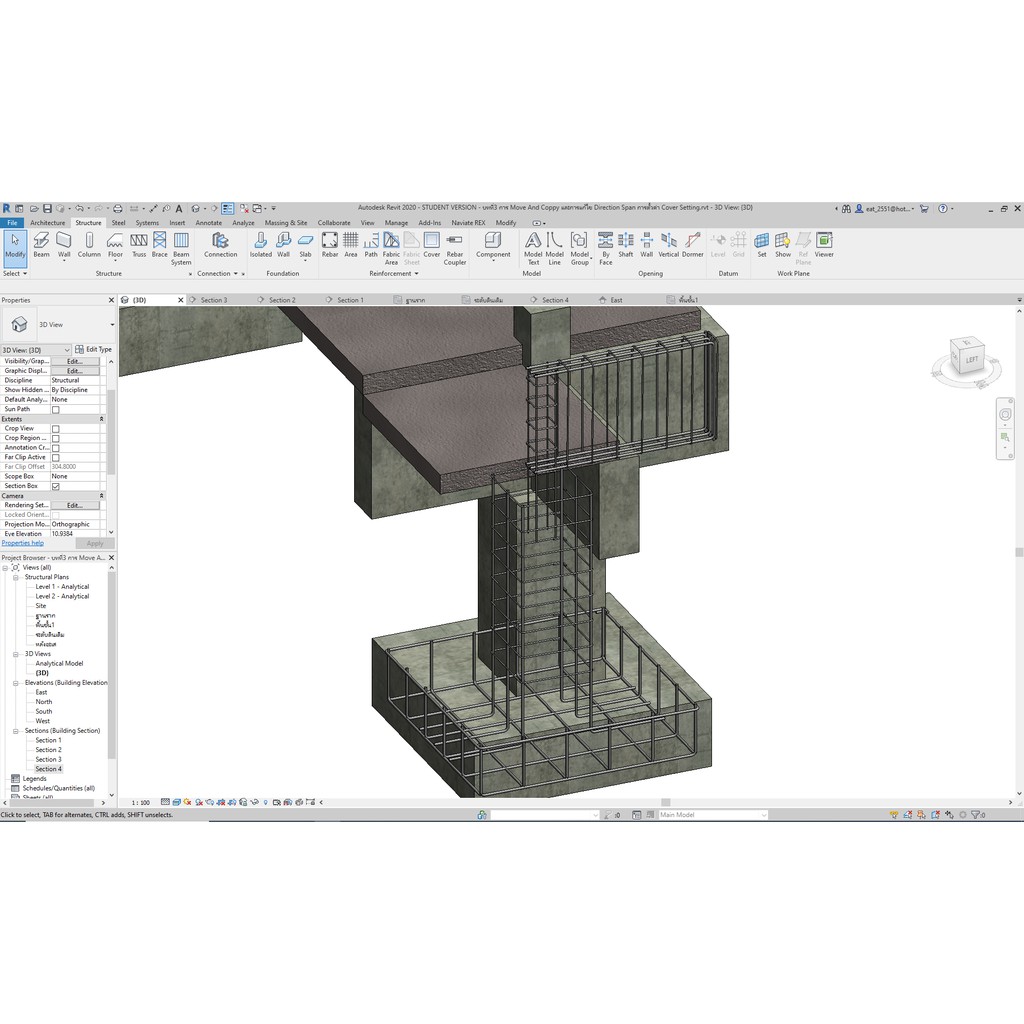Open the Massing & Site tab
Image resolution: width=1024 pixels, height=1024 pixels.
[285, 223]
